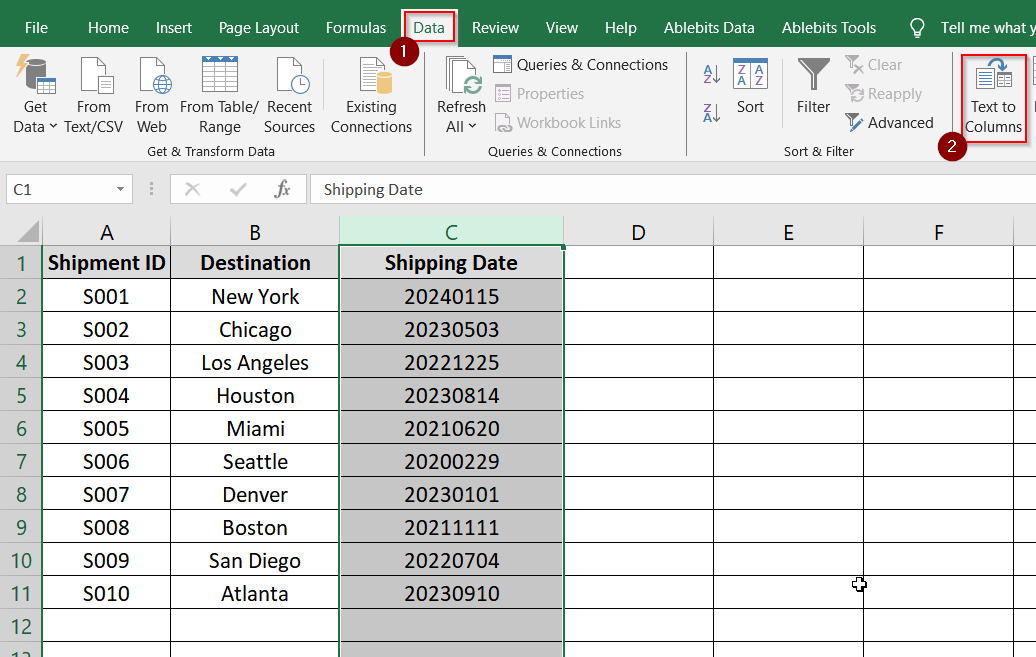Open the Page Layout tab
Screen dimensions: 1036x657
258,28
